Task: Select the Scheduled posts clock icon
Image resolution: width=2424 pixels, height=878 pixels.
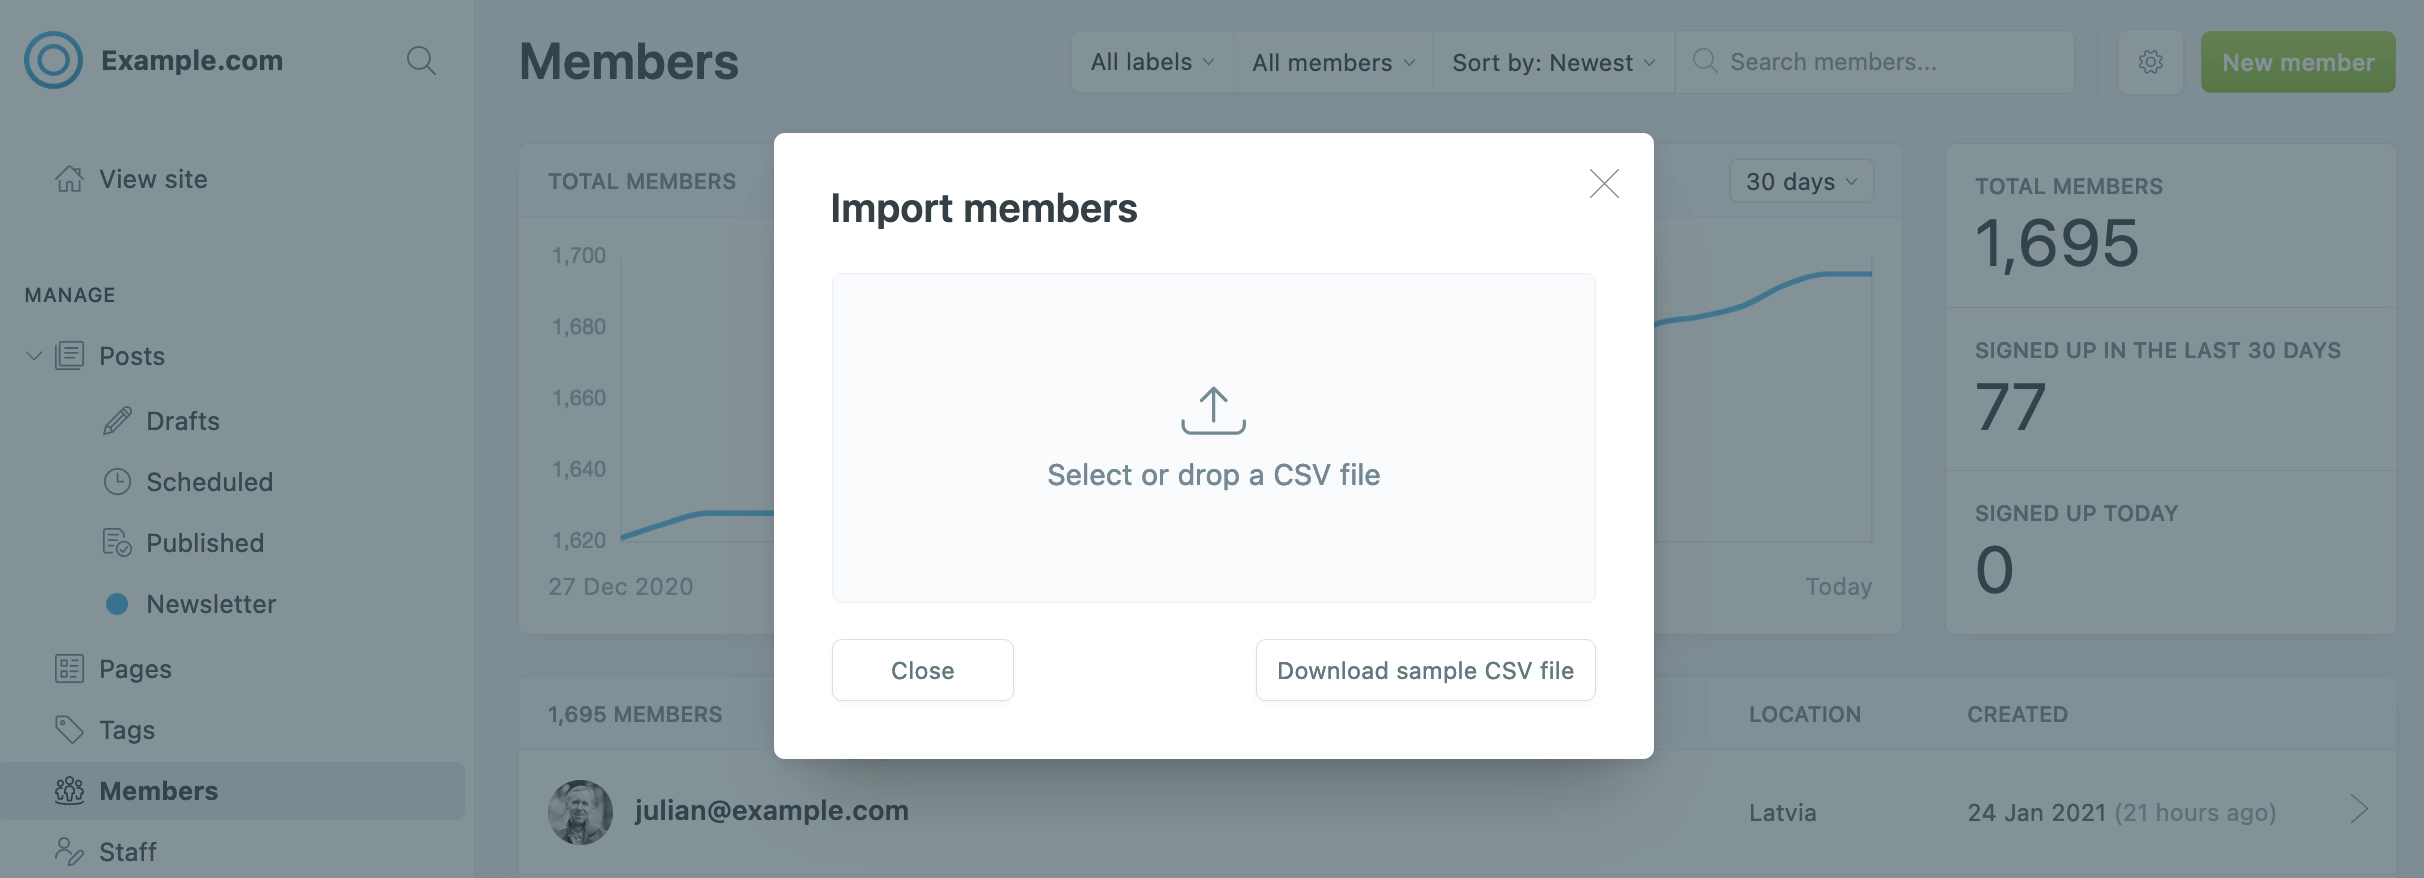Action: pyautogui.click(x=117, y=481)
